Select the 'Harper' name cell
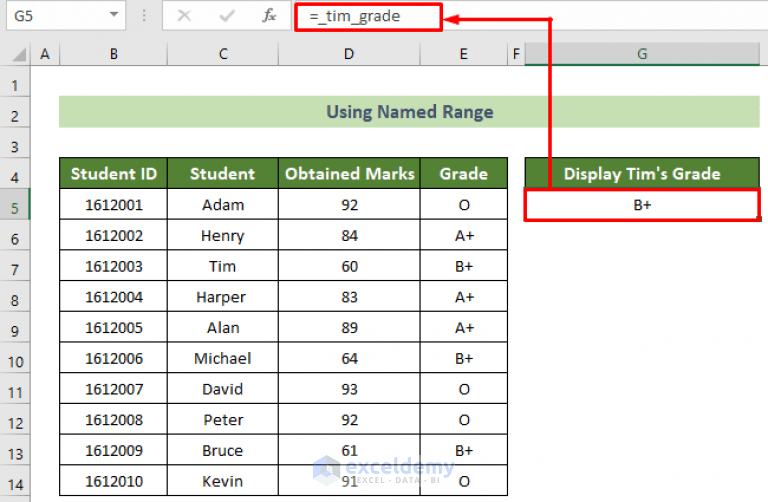 tap(223, 297)
